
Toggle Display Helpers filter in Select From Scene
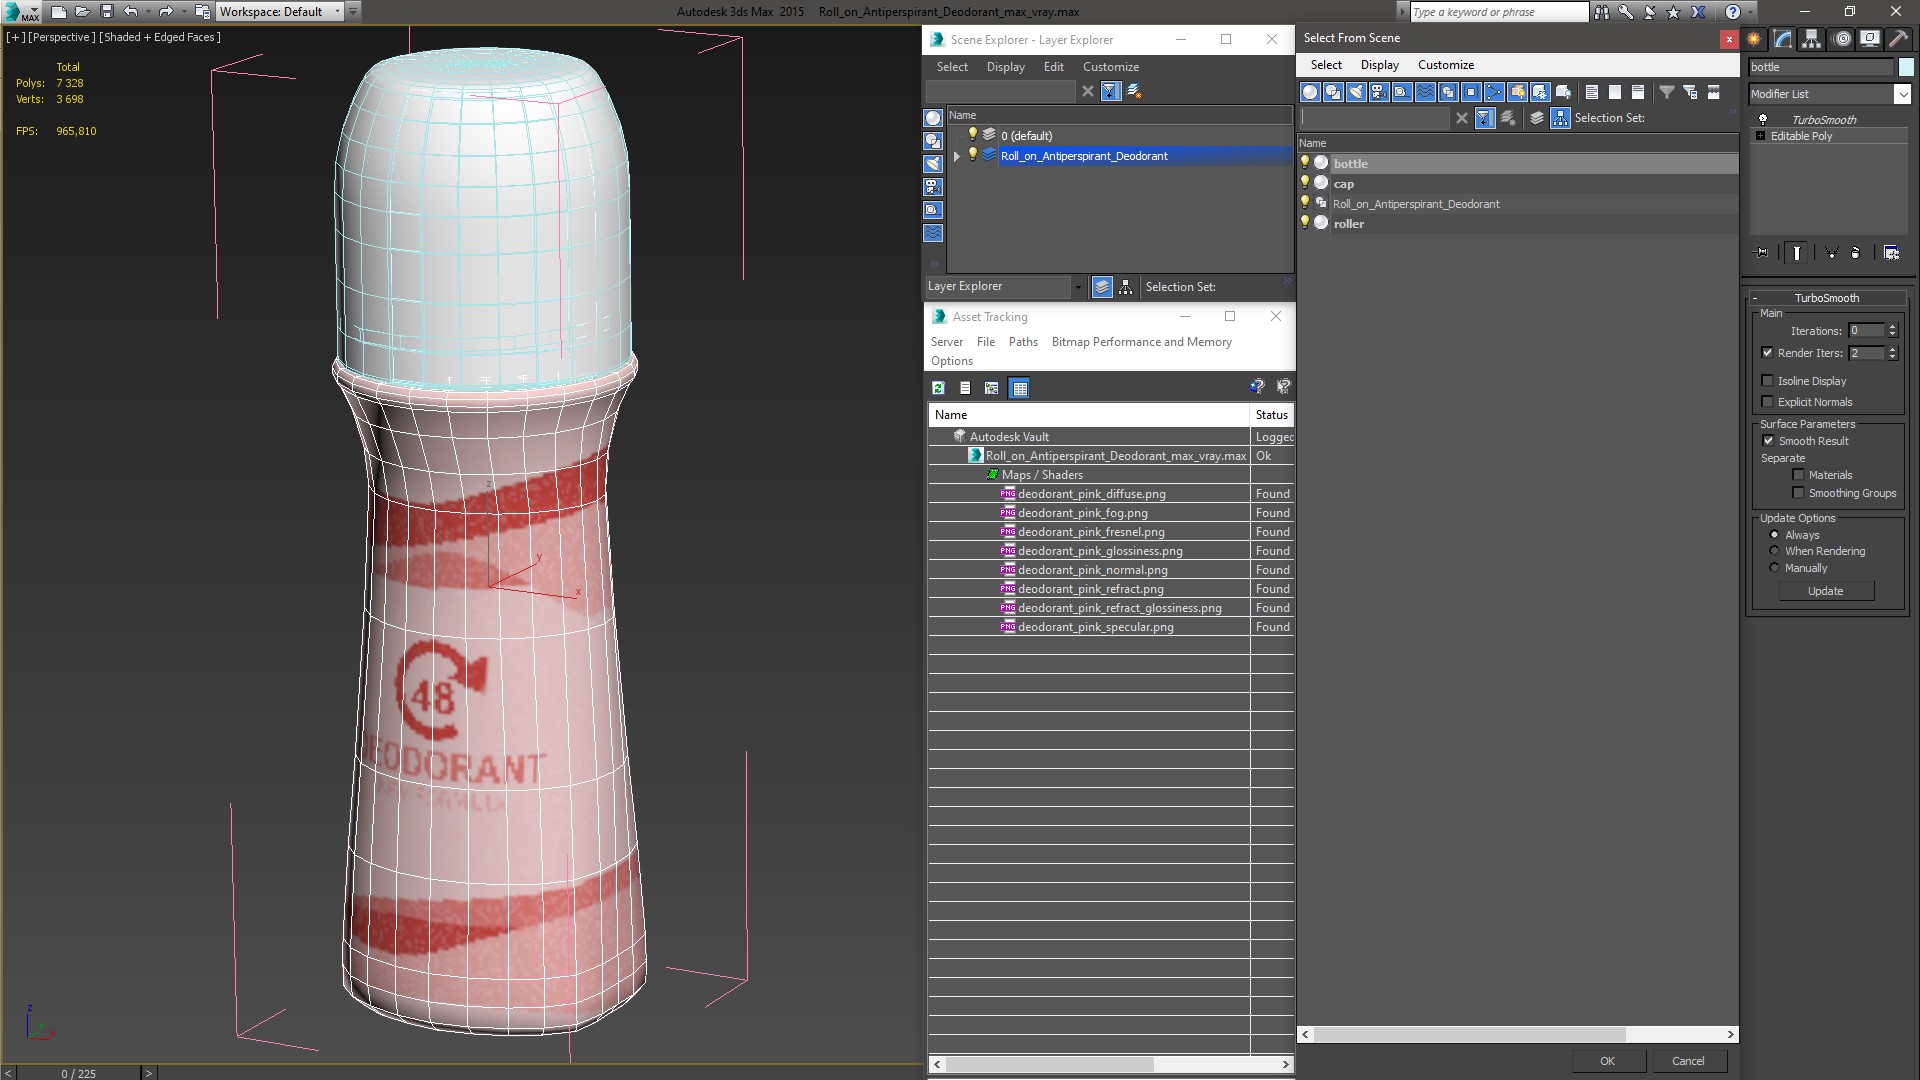click(x=1402, y=92)
